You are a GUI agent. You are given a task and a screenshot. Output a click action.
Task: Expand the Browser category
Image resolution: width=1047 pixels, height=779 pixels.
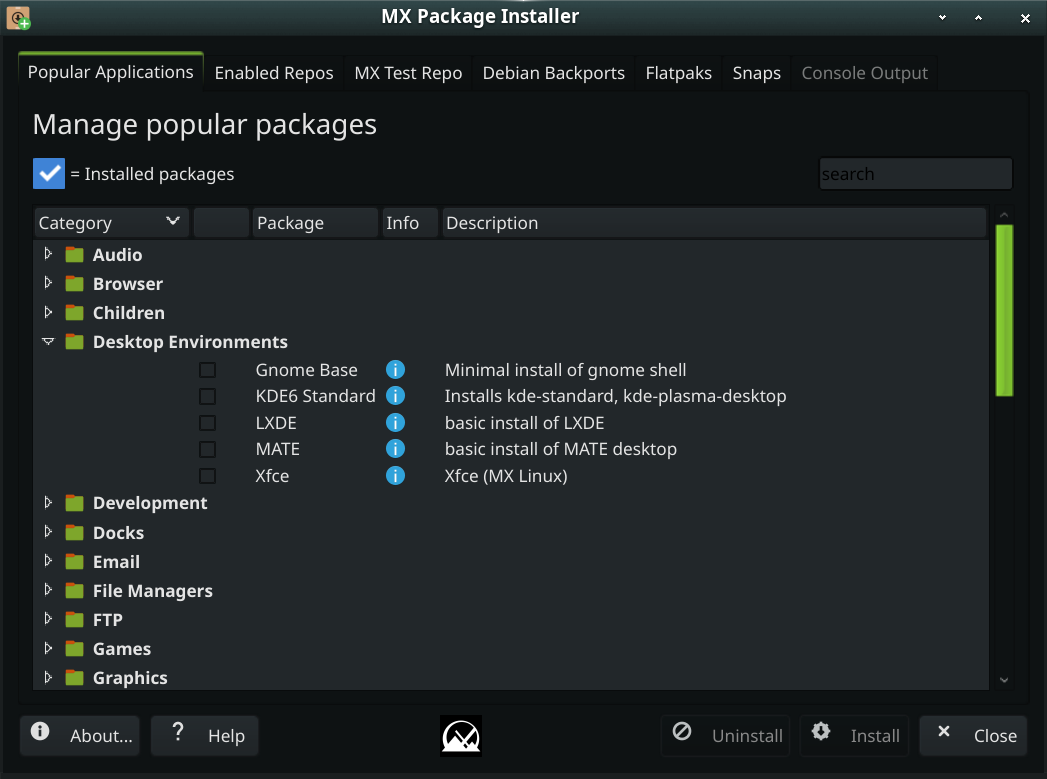tap(48, 283)
